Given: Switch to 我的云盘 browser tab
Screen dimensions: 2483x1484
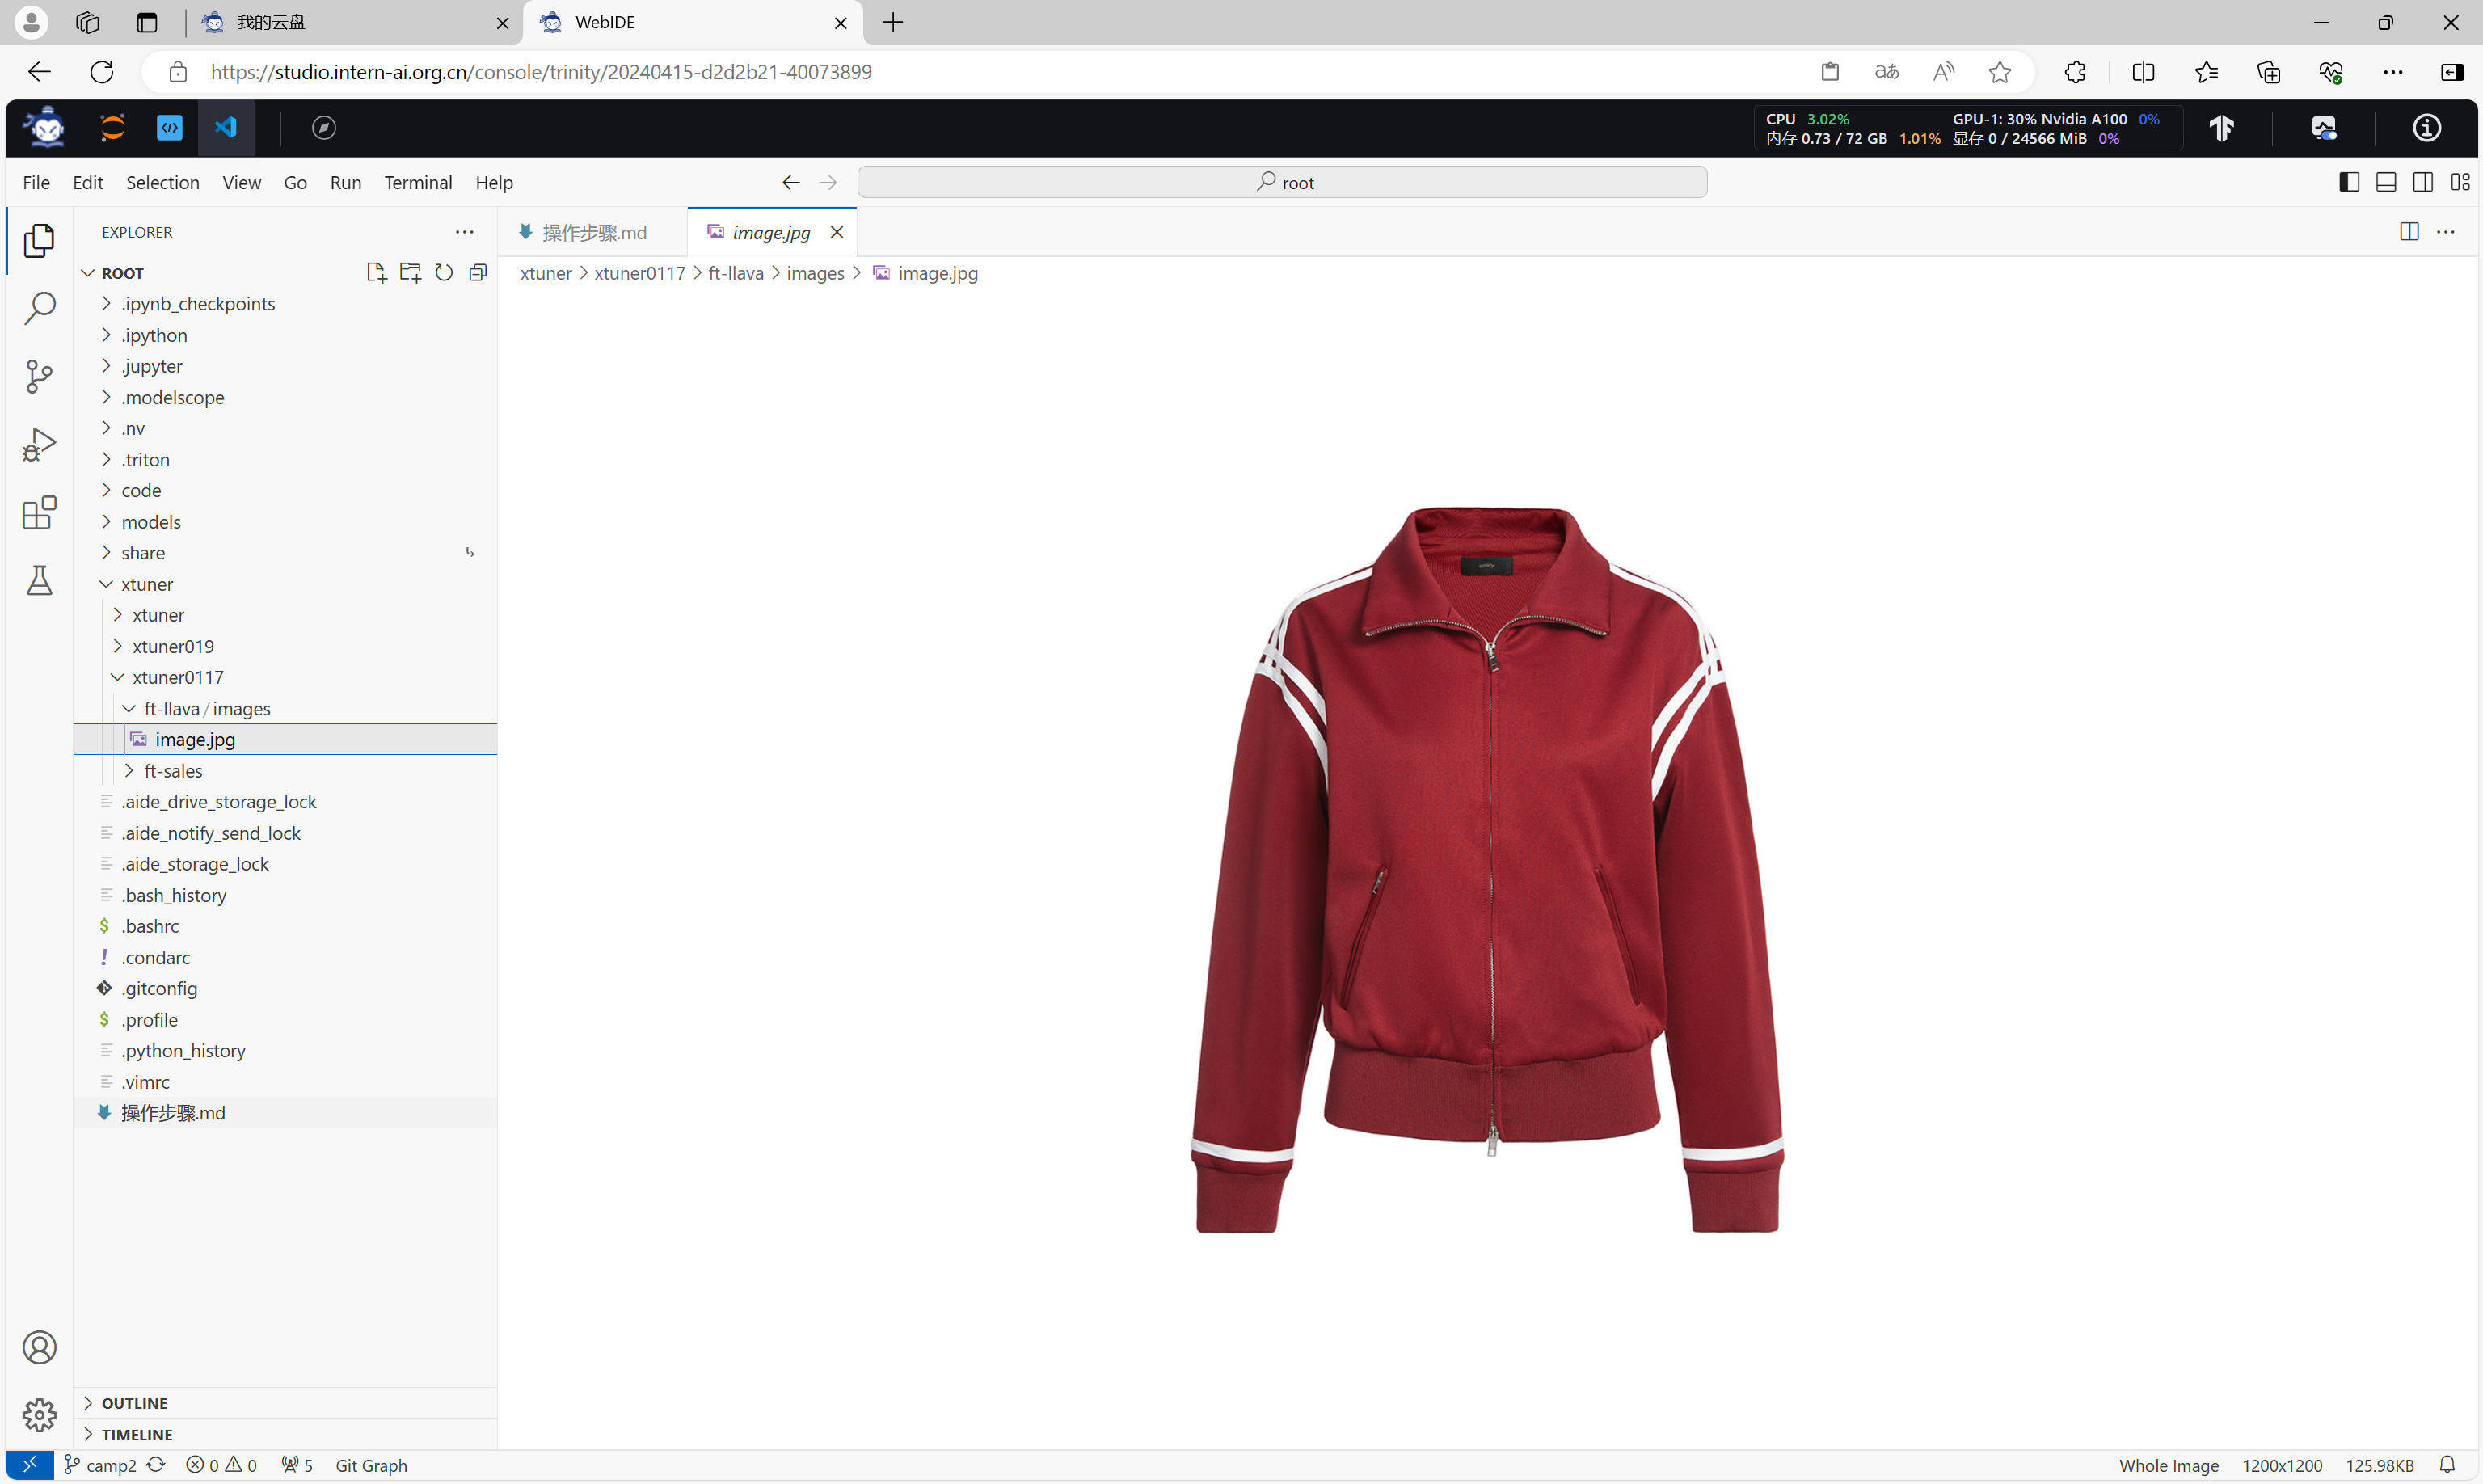Looking at the screenshot, I should pos(355,22).
